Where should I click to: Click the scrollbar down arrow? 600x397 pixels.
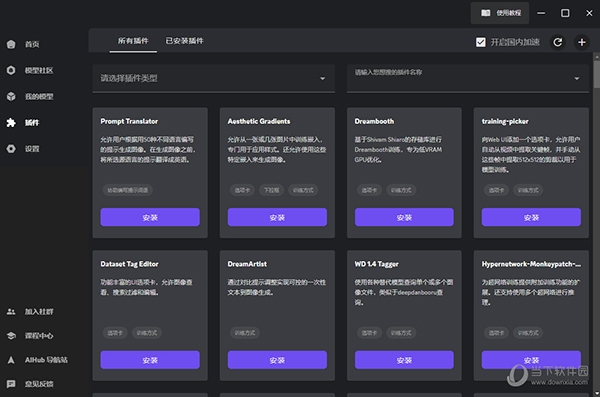click(597, 393)
